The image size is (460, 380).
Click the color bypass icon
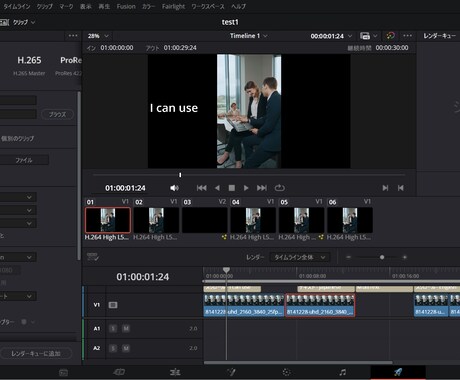point(390,36)
